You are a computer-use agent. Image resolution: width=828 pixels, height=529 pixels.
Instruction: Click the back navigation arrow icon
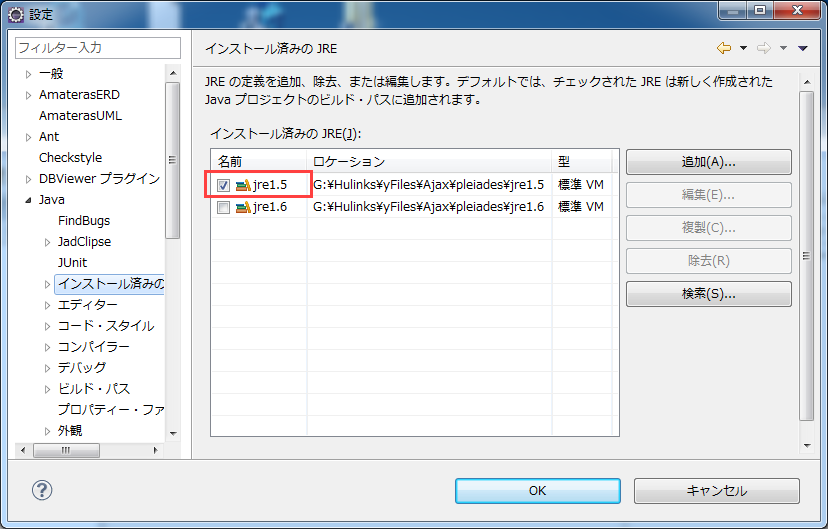coord(723,48)
